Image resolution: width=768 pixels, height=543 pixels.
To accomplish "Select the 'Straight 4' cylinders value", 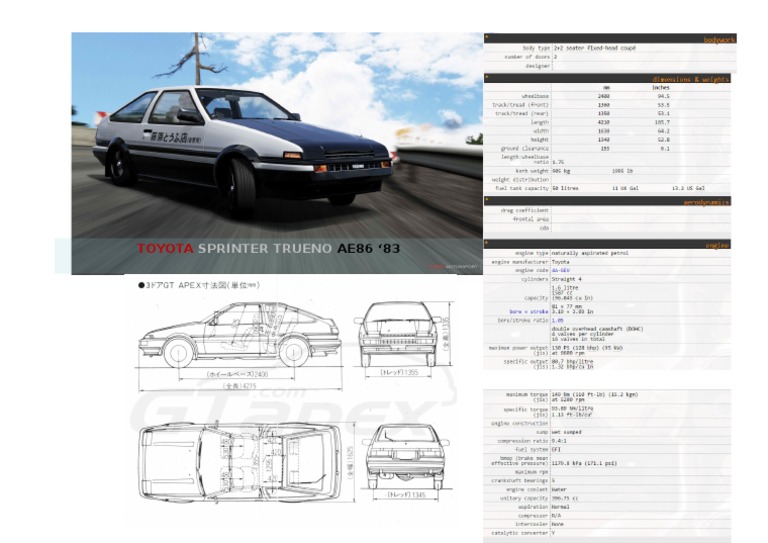I will tap(567, 279).
